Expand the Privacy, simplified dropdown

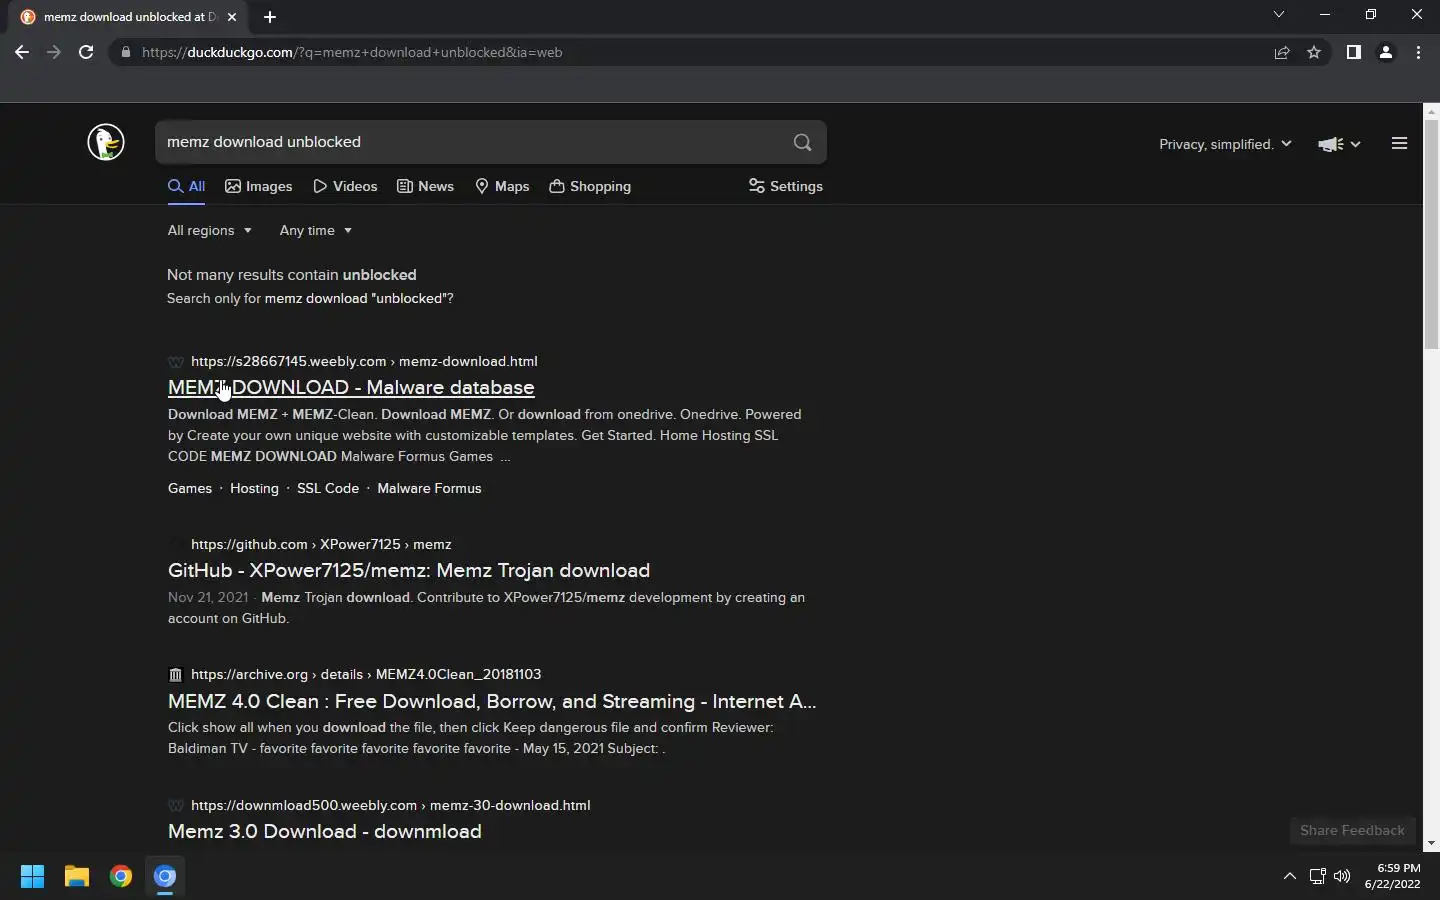point(1225,144)
